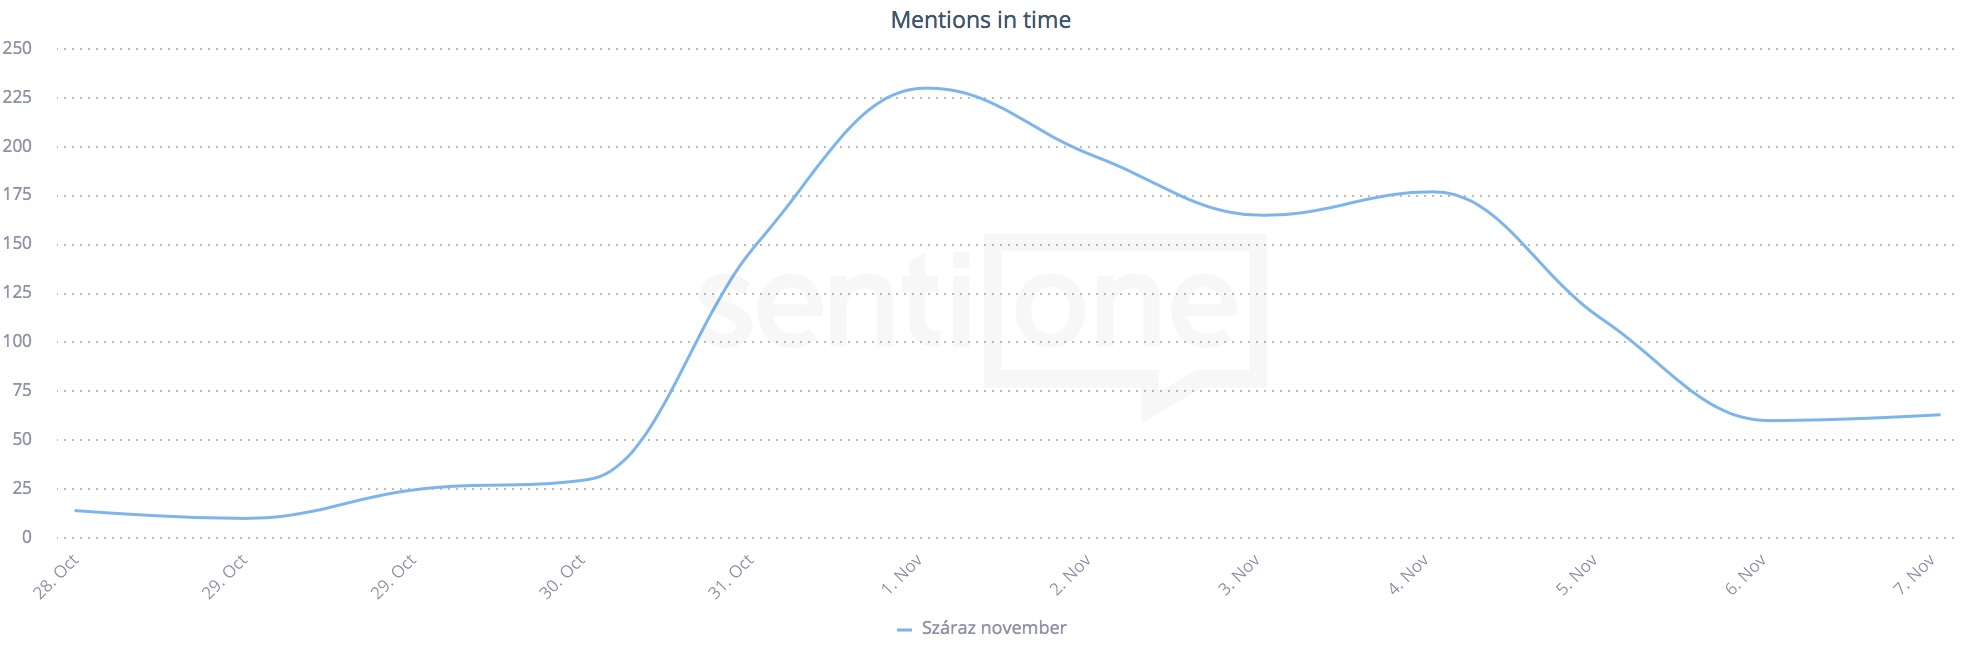This screenshot has height=656, width=1962.
Task: Click the Mentions in time chart title
Action: [x=980, y=20]
